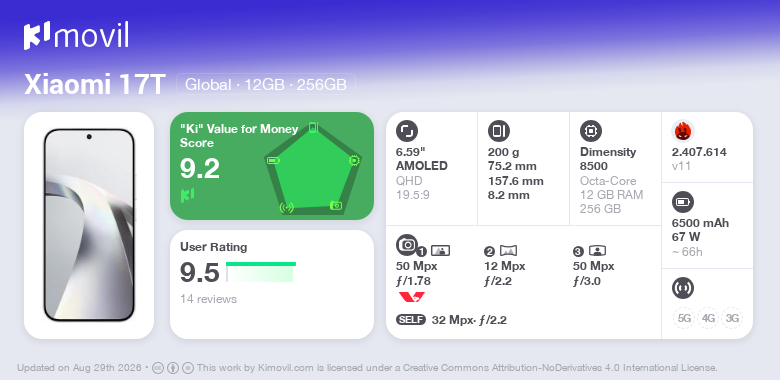
Task: Click the red camera sensor brand logo
Action: click(411, 297)
